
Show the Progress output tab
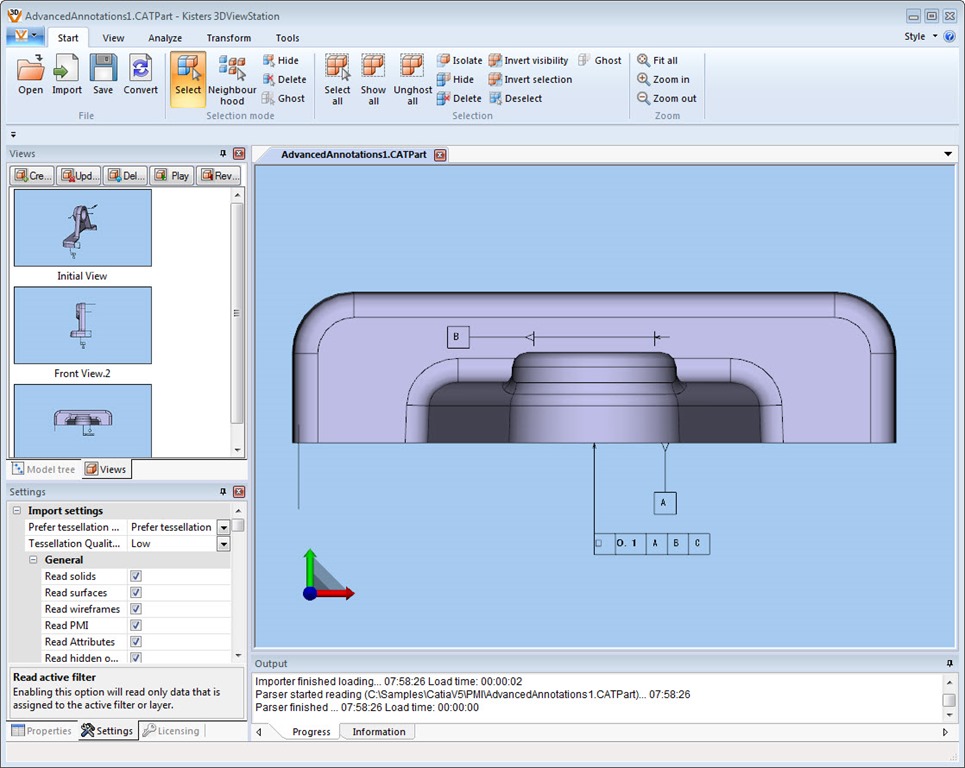pyautogui.click(x=311, y=732)
